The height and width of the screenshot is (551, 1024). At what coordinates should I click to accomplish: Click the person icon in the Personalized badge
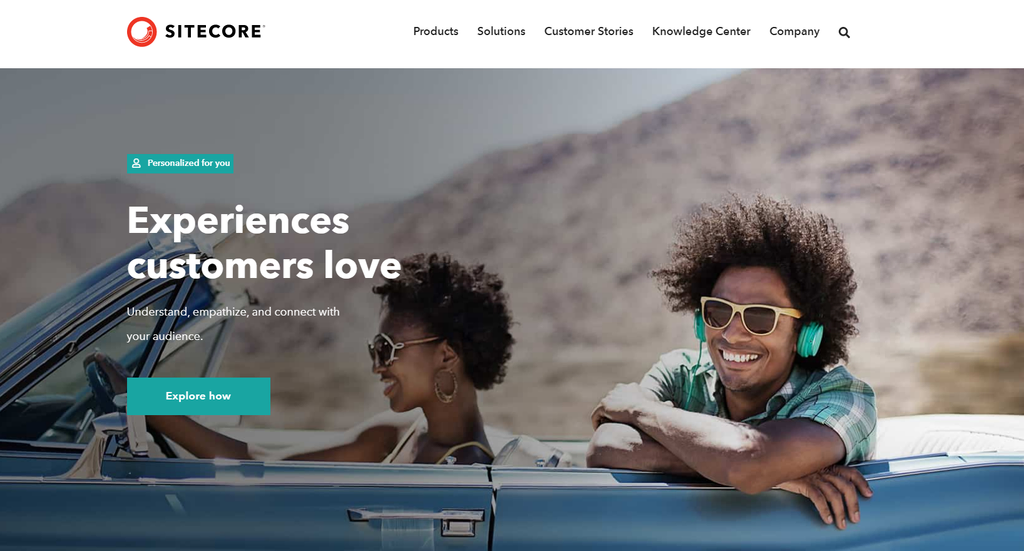point(136,163)
